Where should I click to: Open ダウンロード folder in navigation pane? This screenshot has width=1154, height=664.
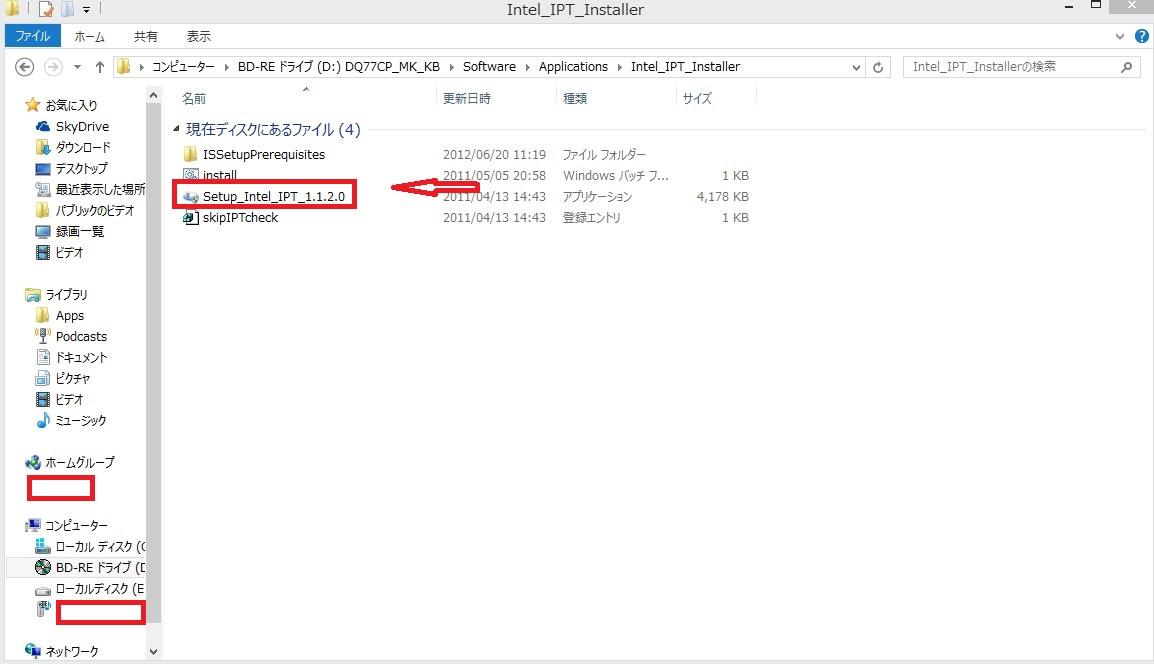82,147
